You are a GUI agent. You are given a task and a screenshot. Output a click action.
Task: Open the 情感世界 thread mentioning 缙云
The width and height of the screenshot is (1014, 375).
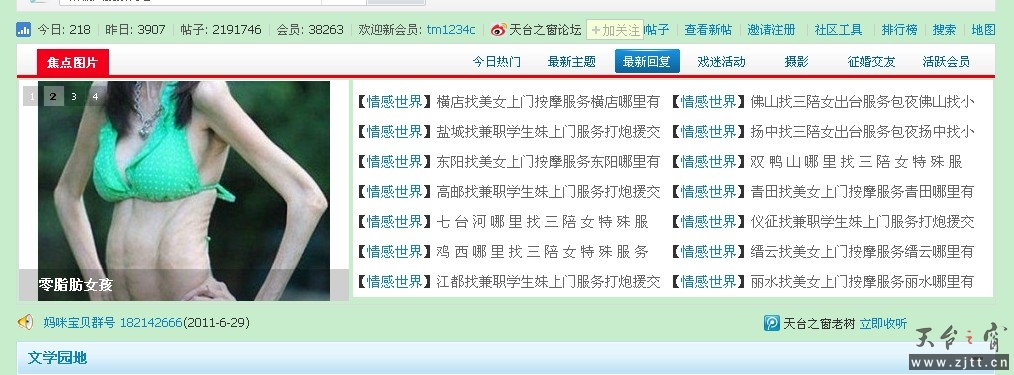click(862, 252)
